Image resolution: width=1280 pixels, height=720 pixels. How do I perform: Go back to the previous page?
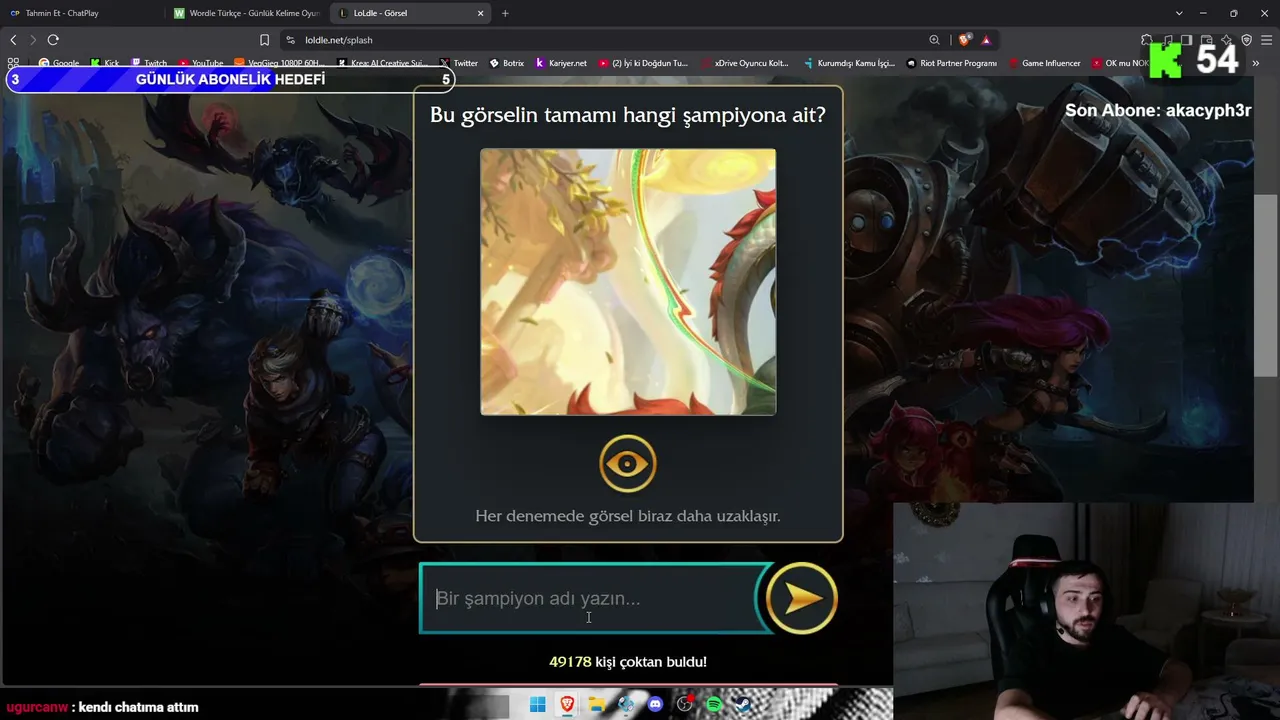coord(13,40)
